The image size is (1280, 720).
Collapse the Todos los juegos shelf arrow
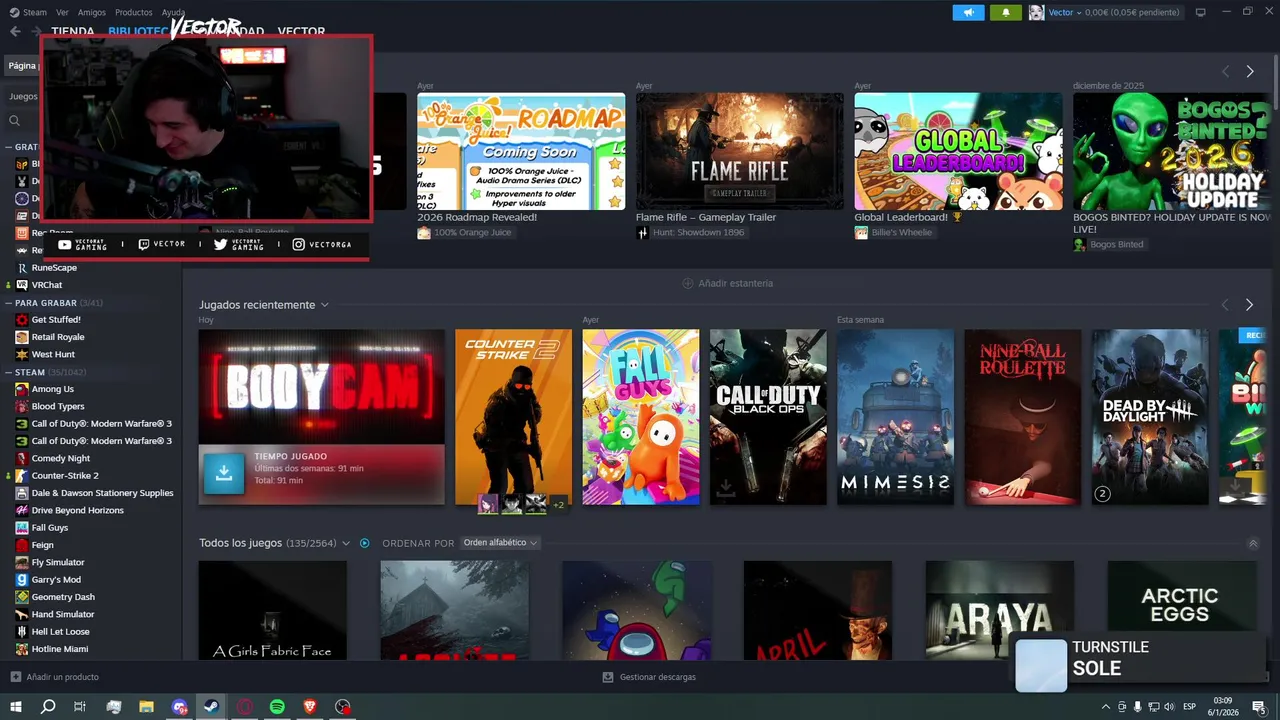1253,543
